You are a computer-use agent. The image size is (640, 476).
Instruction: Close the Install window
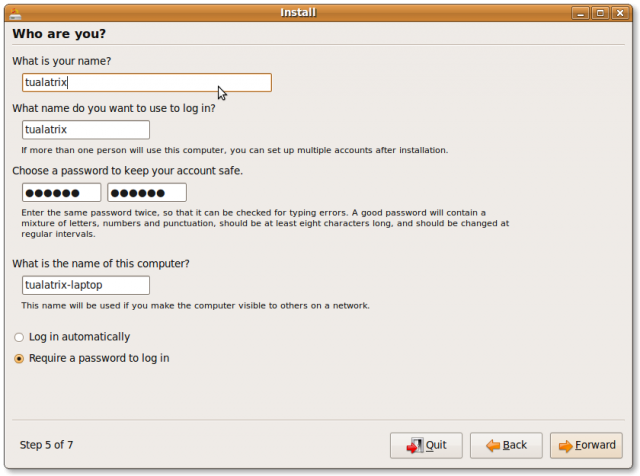click(621, 12)
